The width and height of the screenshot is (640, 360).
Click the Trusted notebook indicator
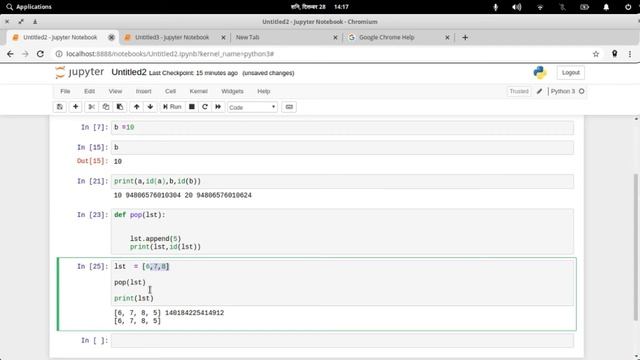[519, 91]
